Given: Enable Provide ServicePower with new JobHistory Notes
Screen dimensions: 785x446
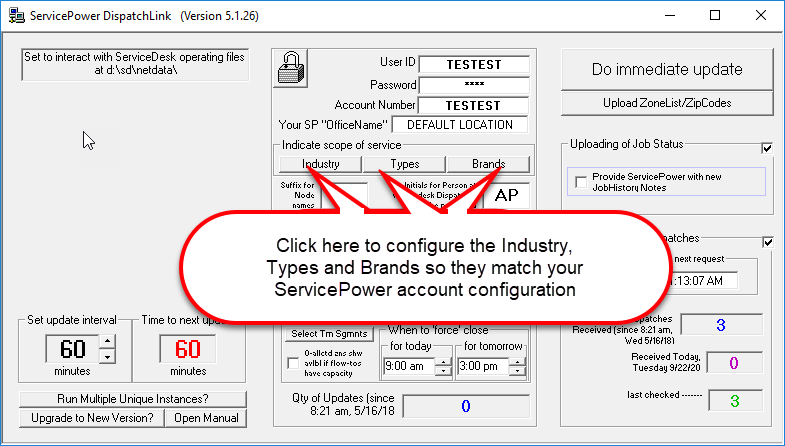Looking at the screenshot, I should [582, 181].
